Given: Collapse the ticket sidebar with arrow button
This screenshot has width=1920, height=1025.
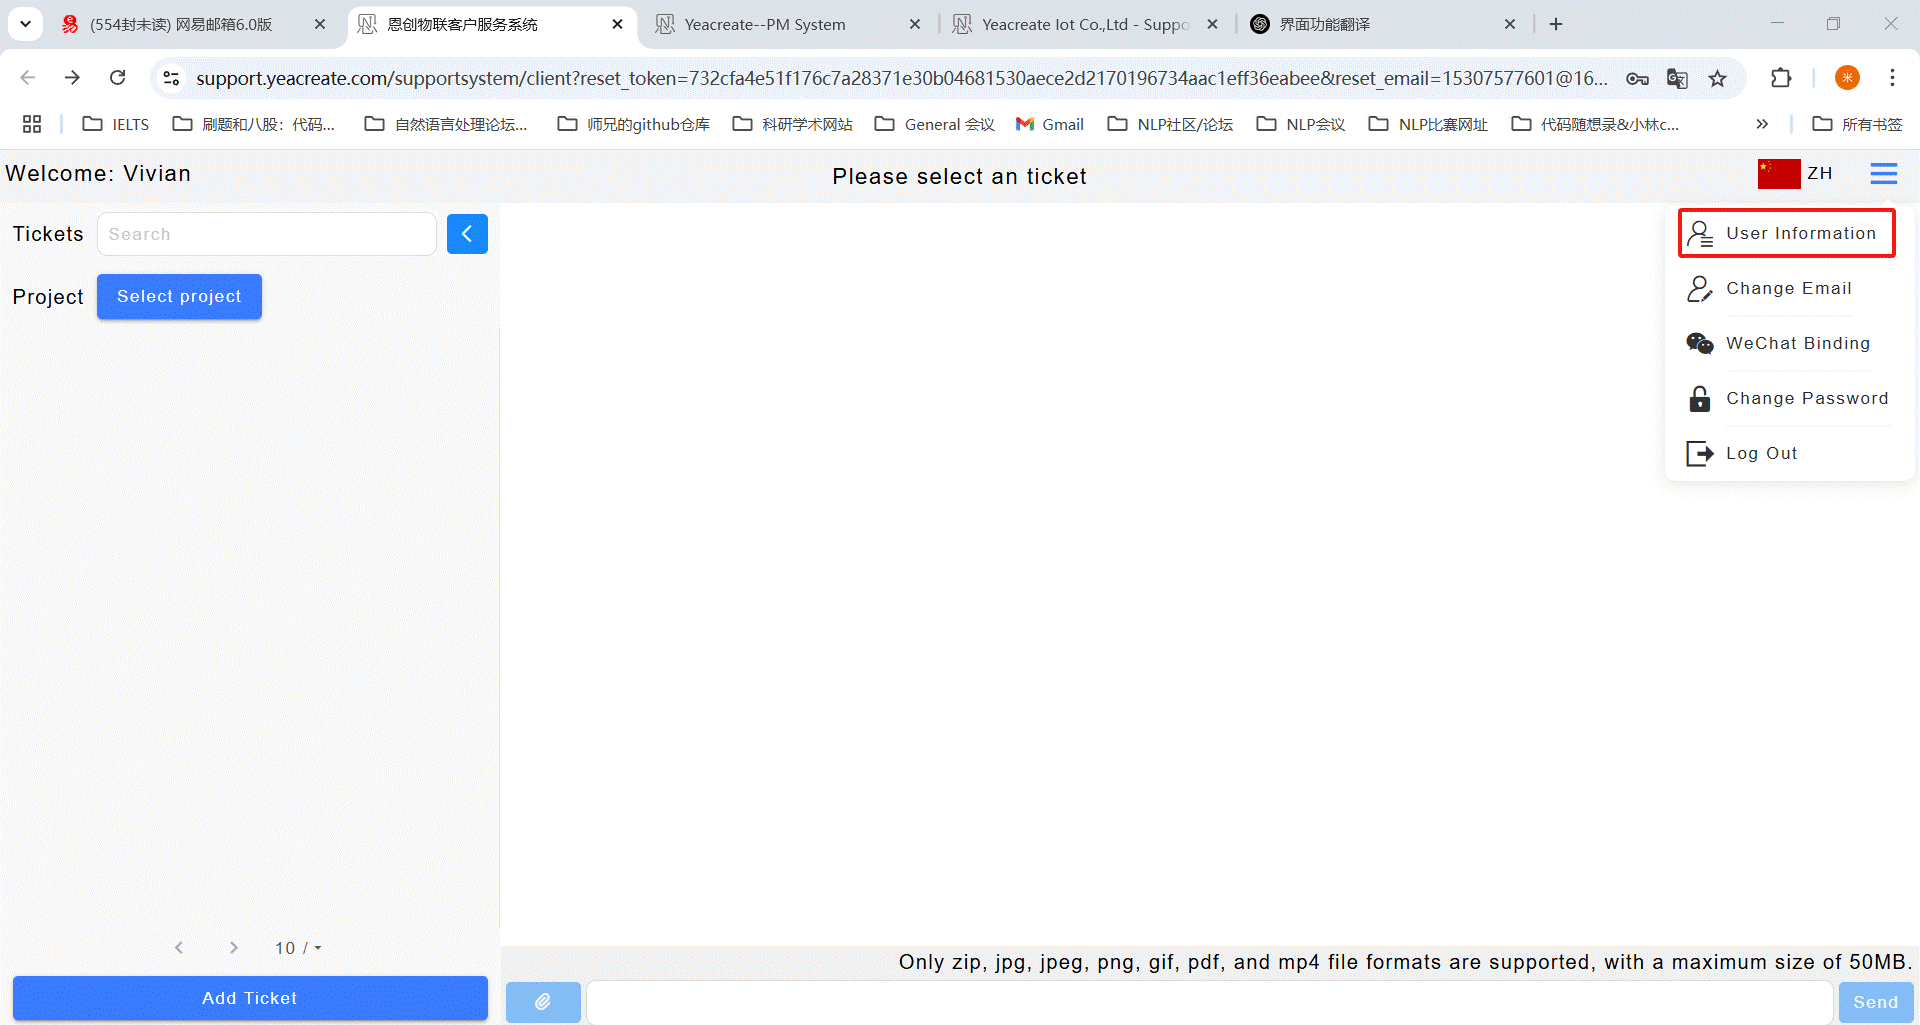Looking at the screenshot, I should point(467,234).
